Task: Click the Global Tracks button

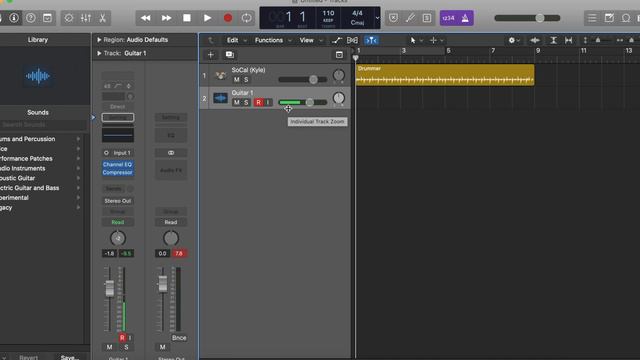Action: point(339,55)
